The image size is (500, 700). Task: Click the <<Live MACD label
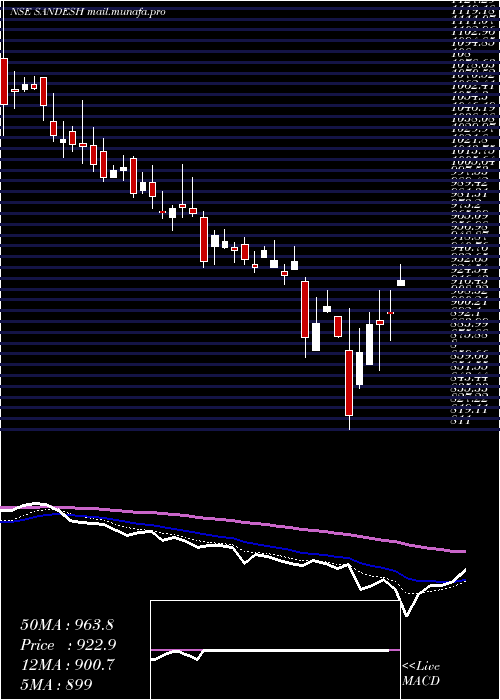(421, 674)
